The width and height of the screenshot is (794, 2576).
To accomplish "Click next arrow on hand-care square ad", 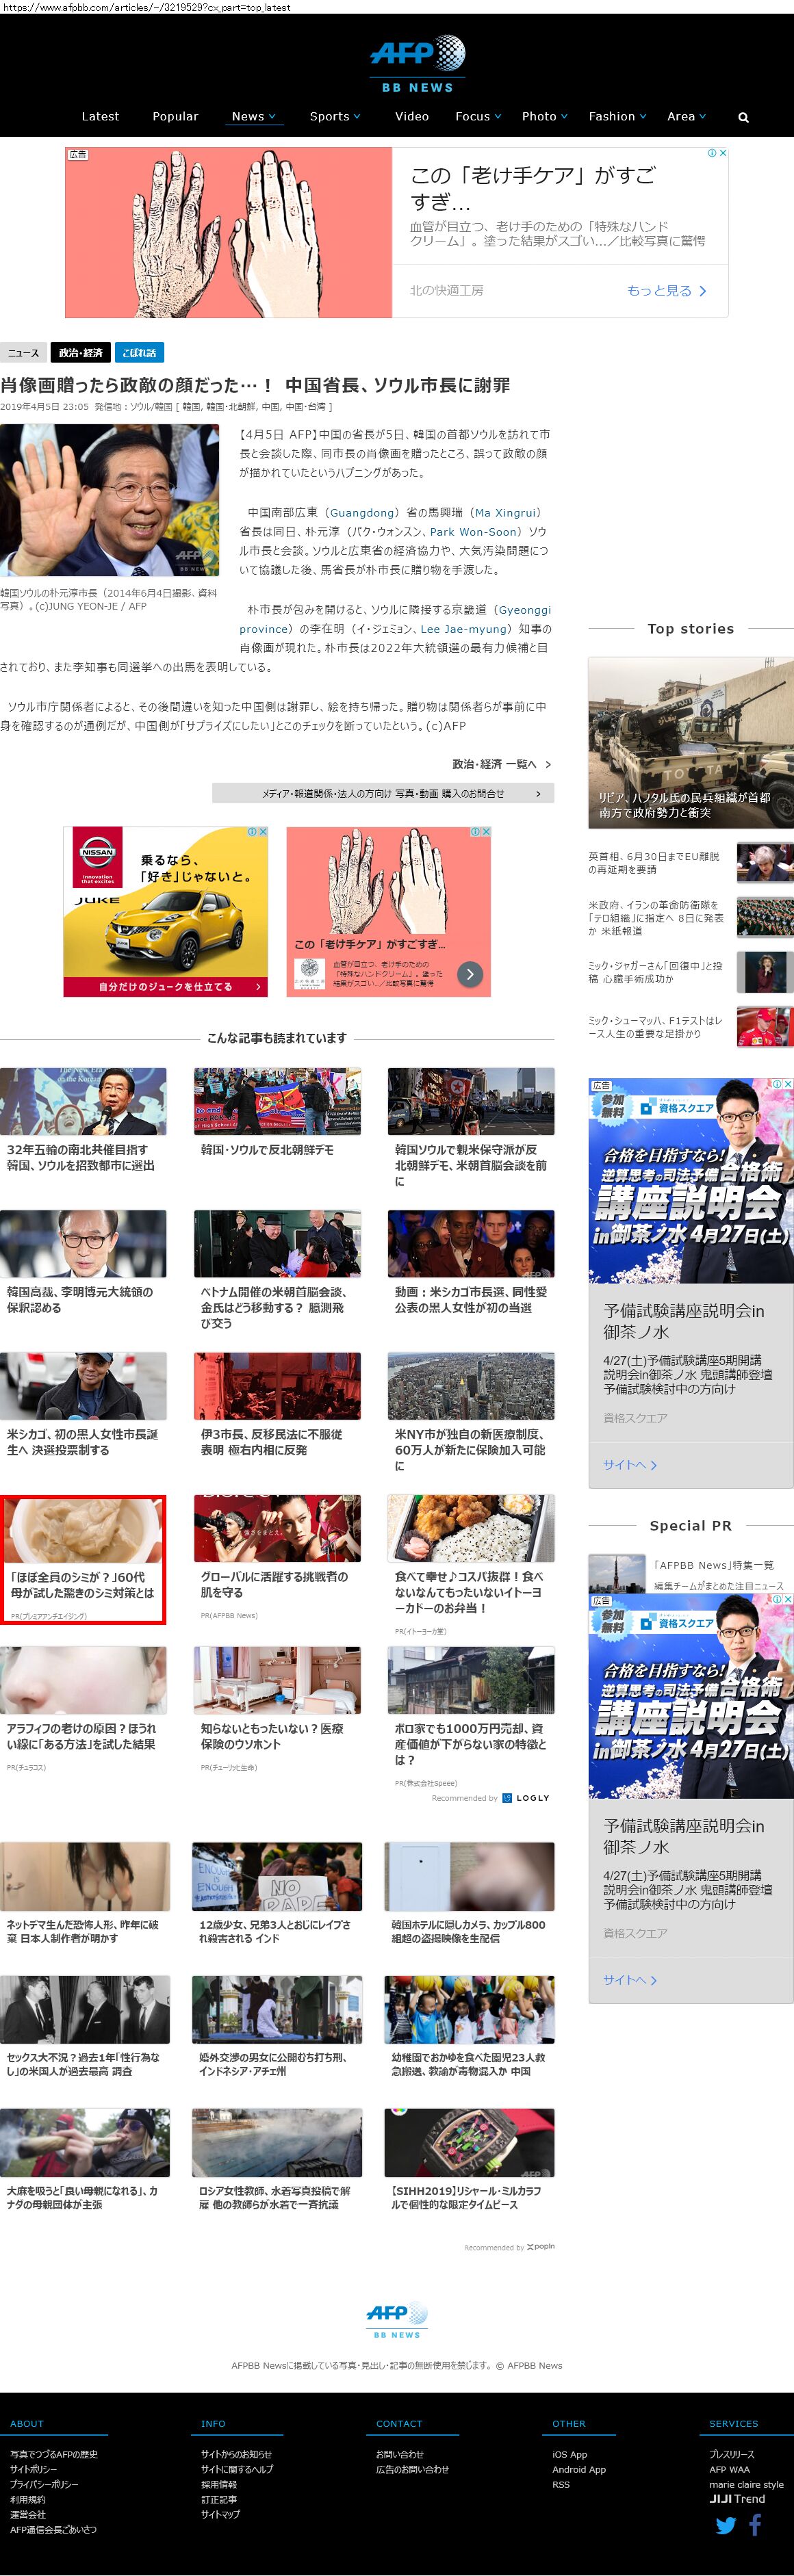I will point(470,974).
